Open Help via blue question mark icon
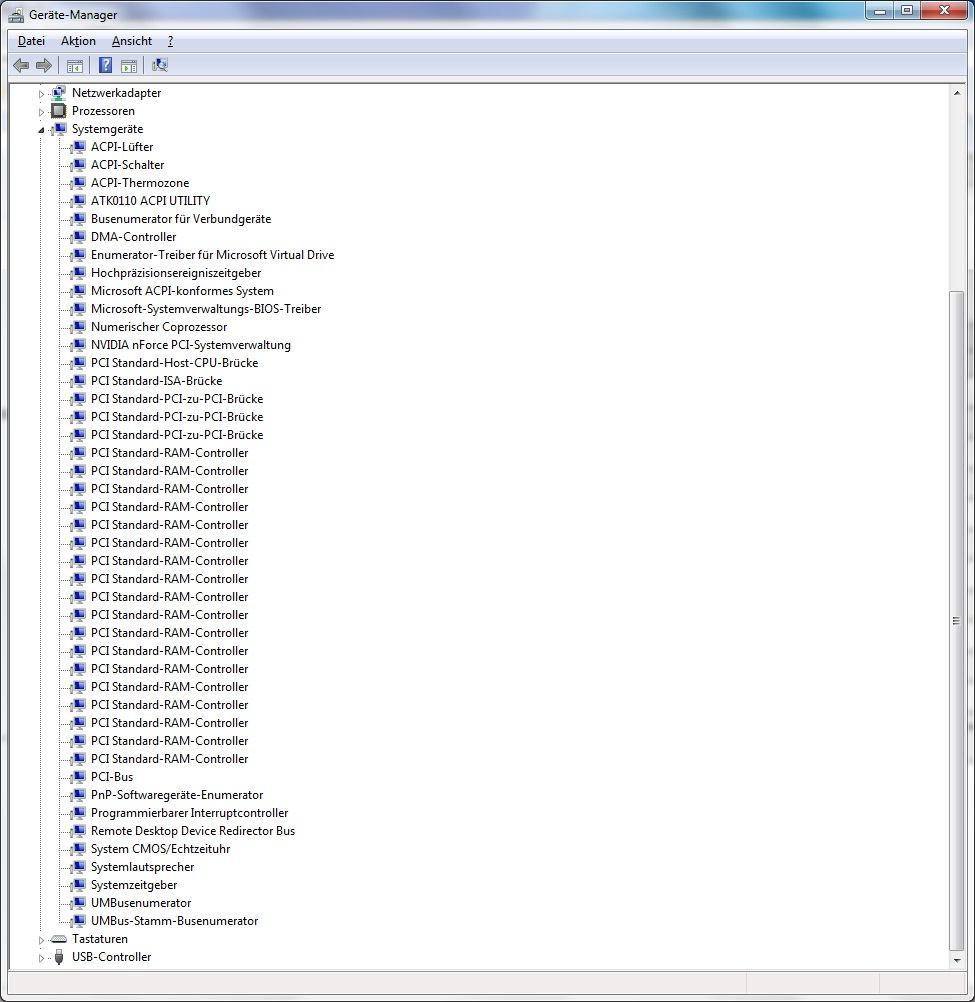Screen dimensions: 975x1002 [105, 65]
